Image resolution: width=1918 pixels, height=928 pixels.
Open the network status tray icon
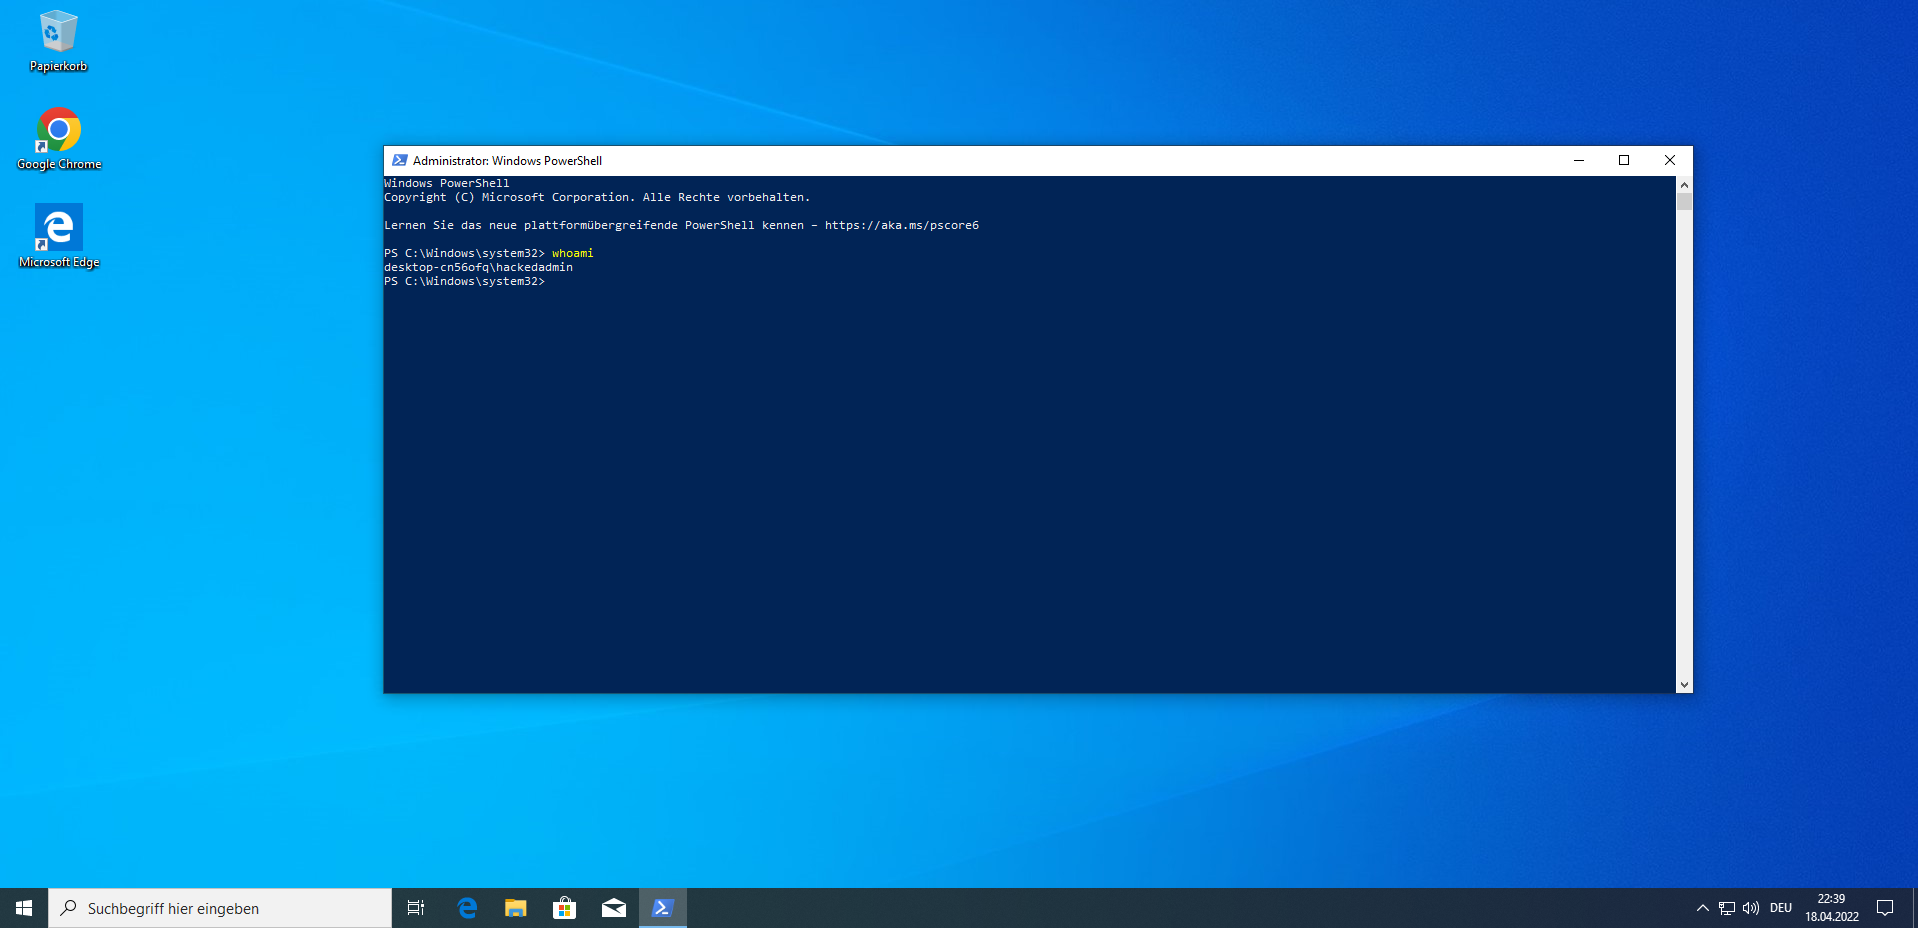tap(1727, 908)
